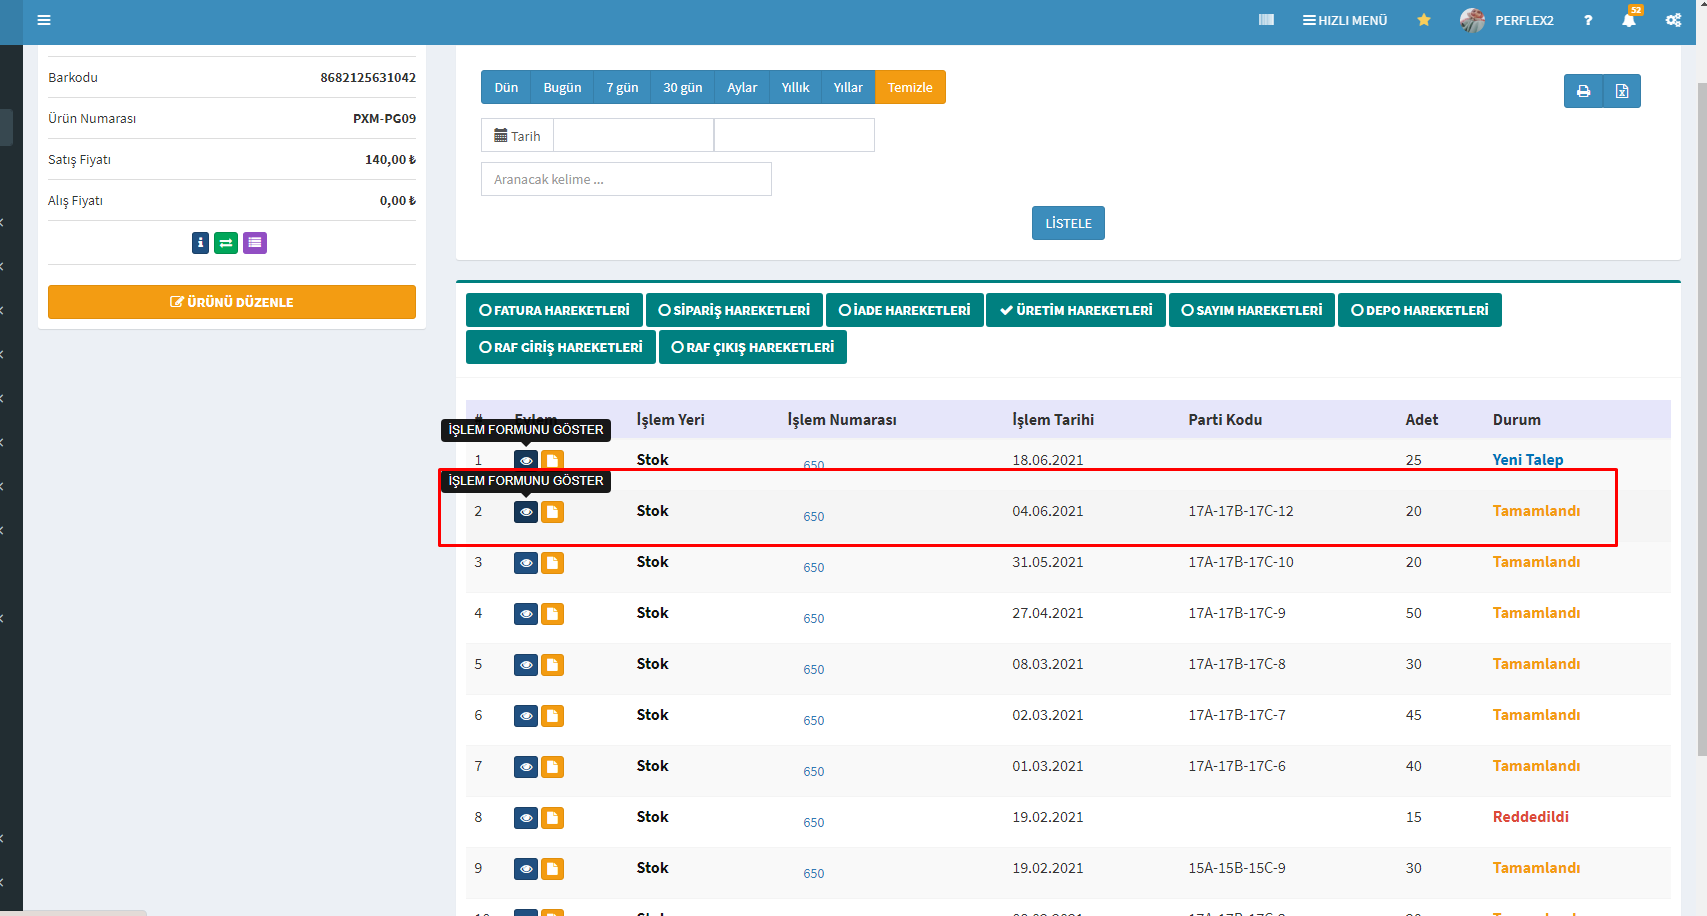Click the Listele button
This screenshot has width=1707, height=916.
[1068, 223]
